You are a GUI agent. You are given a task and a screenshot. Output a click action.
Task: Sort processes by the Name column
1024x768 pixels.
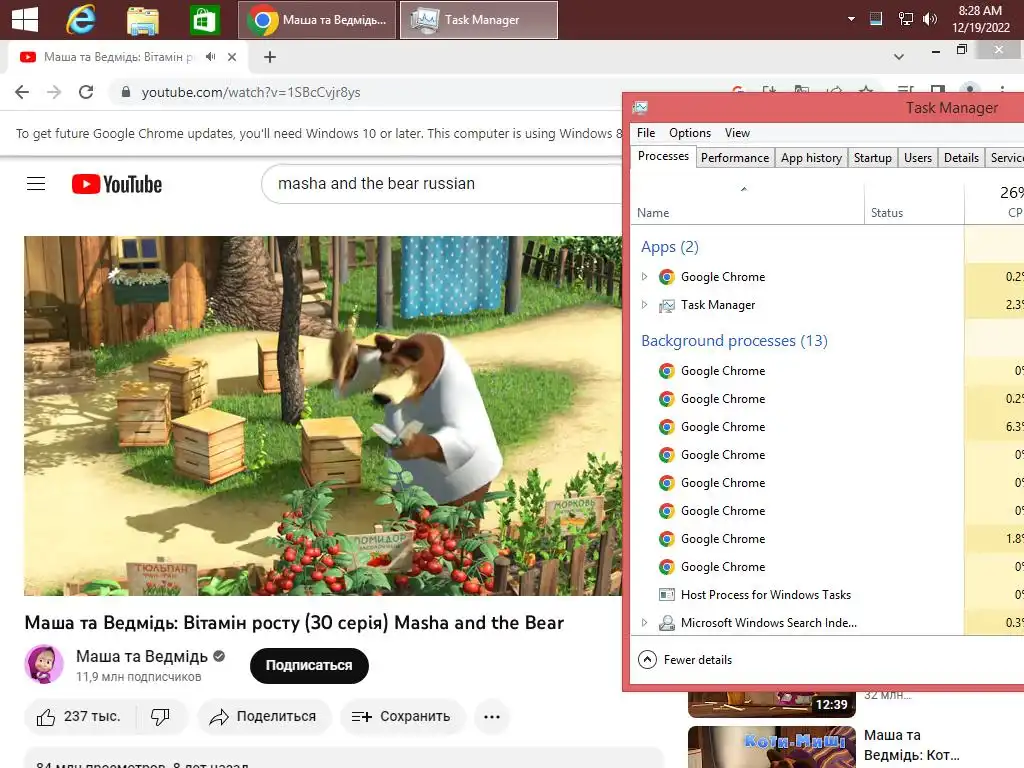(x=747, y=204)
